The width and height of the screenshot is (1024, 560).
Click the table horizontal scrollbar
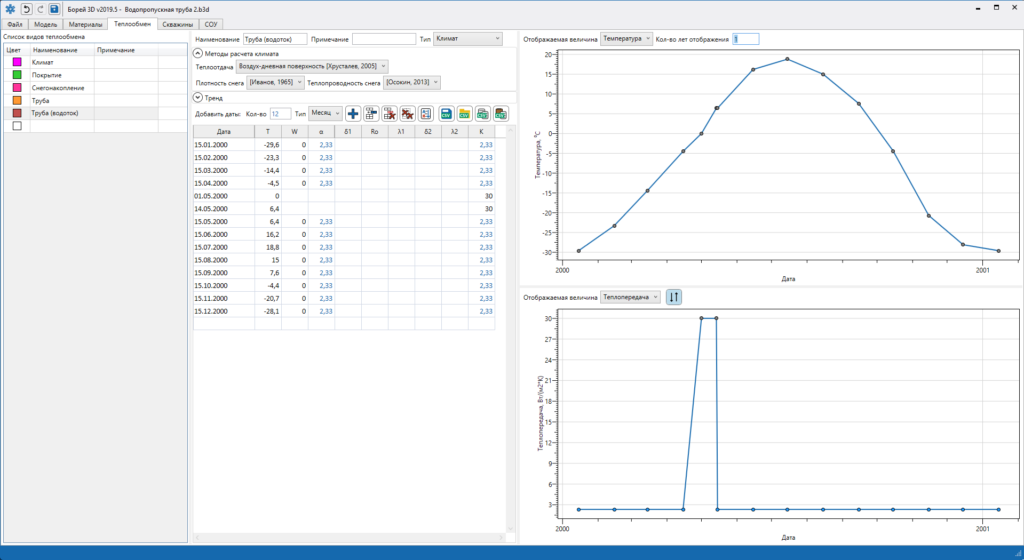[349, 538]
